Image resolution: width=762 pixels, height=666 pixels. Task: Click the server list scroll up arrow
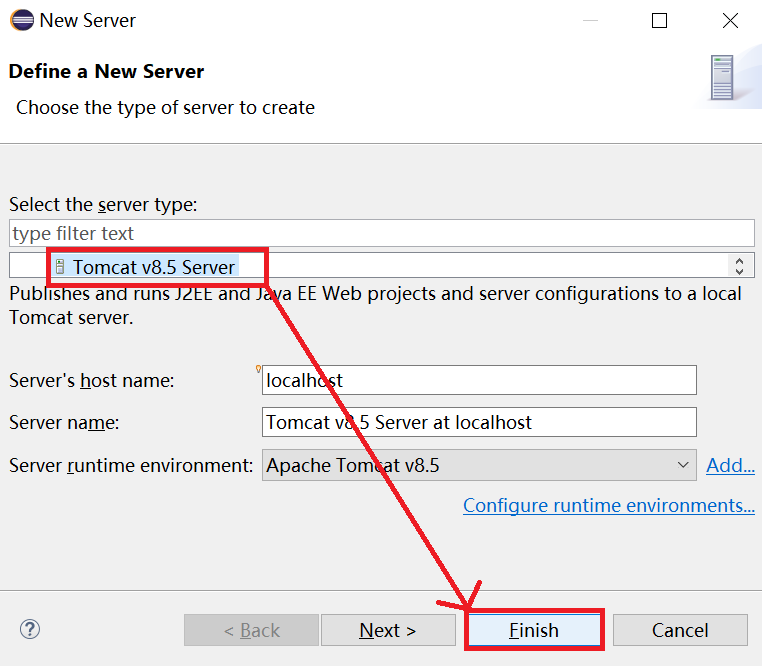click(x=740, y=261)
